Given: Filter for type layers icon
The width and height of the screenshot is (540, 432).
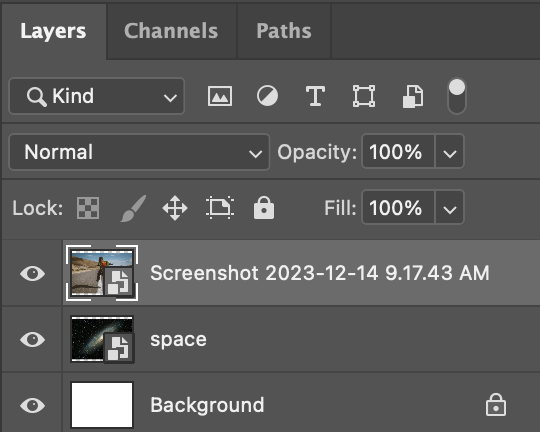Looking at the screenshot, I should point(315,96).
